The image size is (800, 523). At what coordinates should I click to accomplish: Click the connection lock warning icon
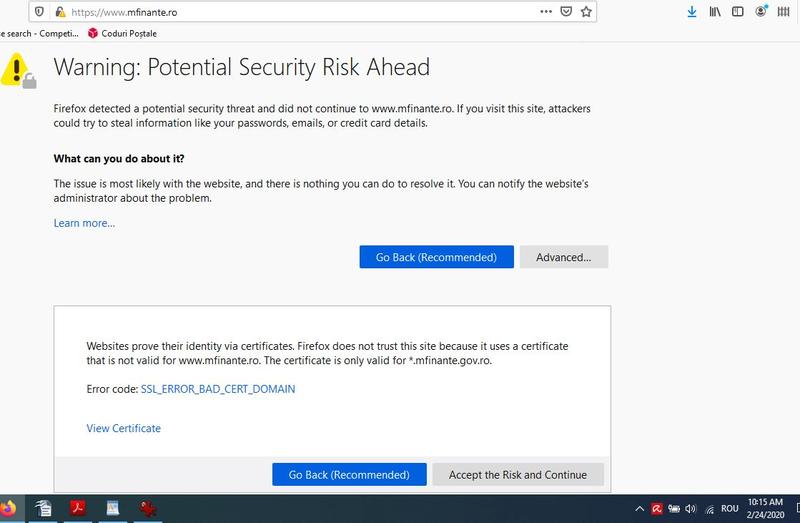click(x=60, y=12)
